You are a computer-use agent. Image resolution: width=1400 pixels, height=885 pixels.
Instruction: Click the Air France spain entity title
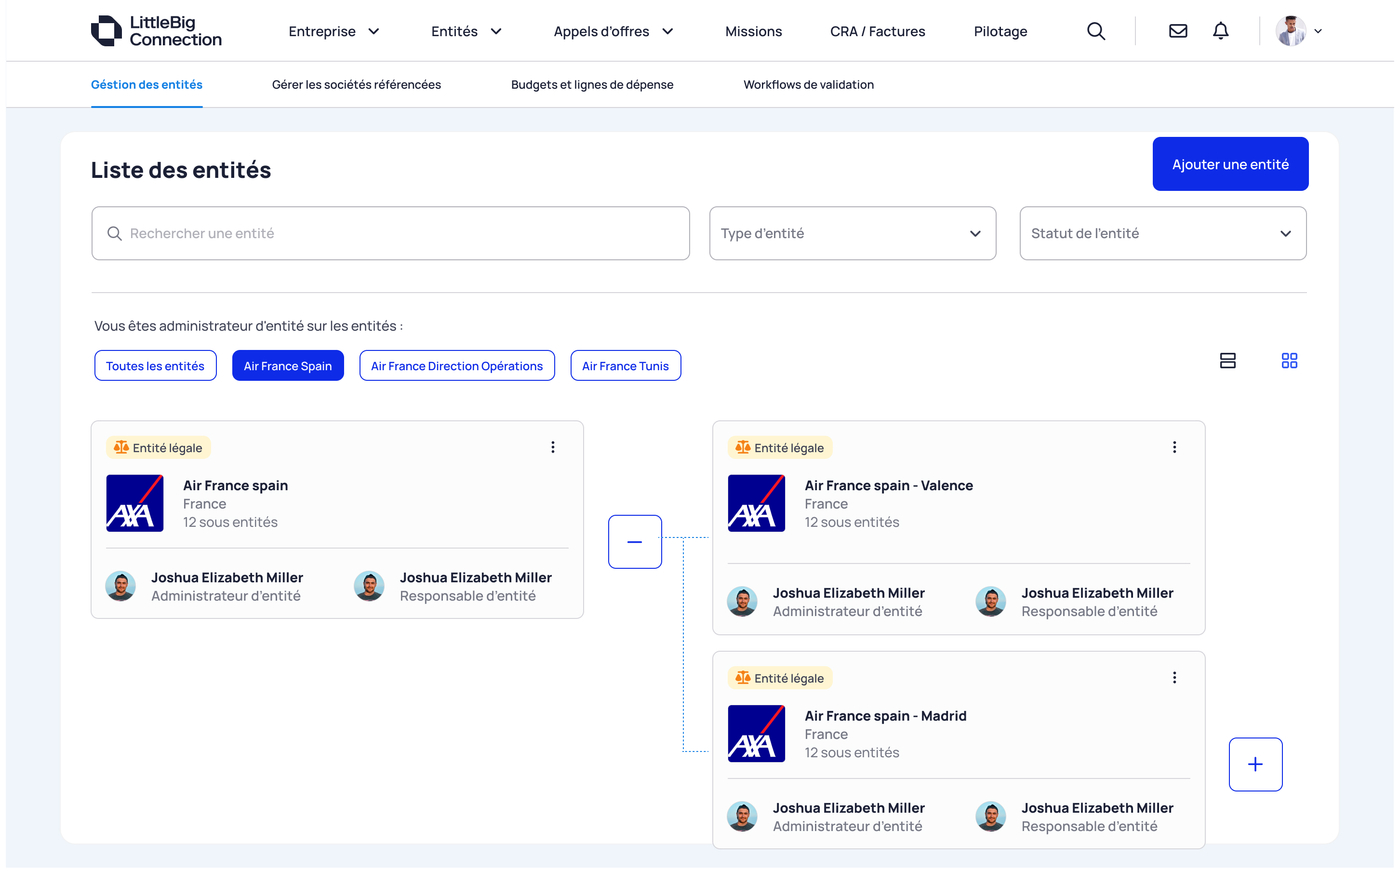[x=236, y=486]
